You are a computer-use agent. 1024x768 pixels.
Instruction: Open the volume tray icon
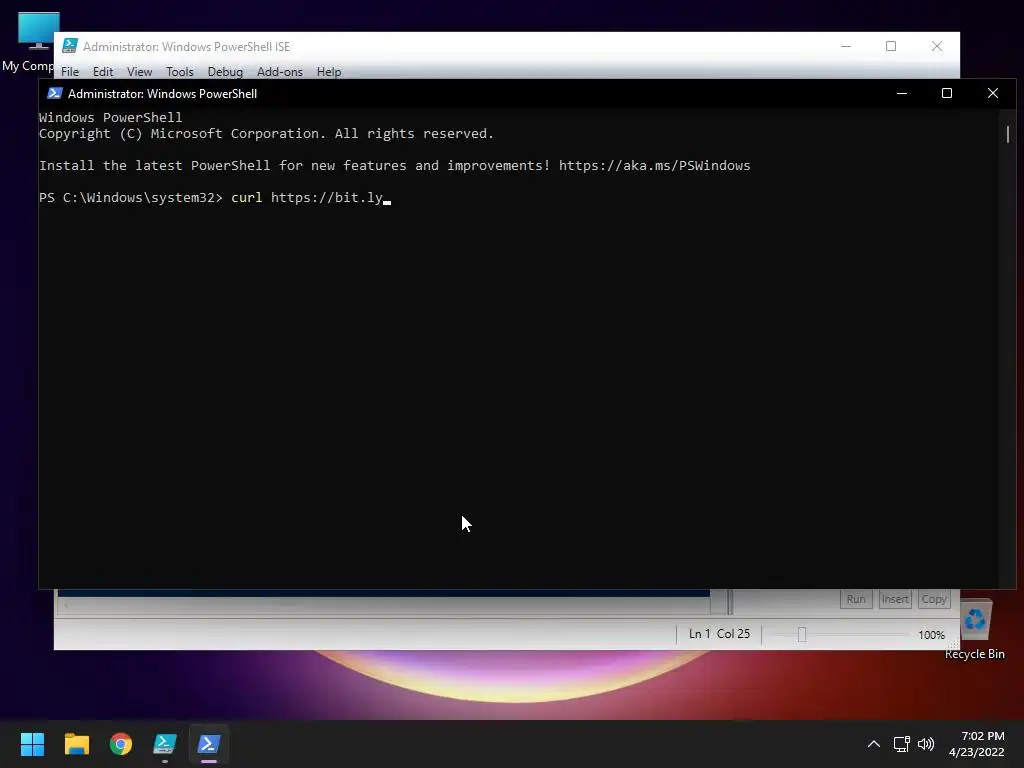pyautogui.click(x=926, y=744)
